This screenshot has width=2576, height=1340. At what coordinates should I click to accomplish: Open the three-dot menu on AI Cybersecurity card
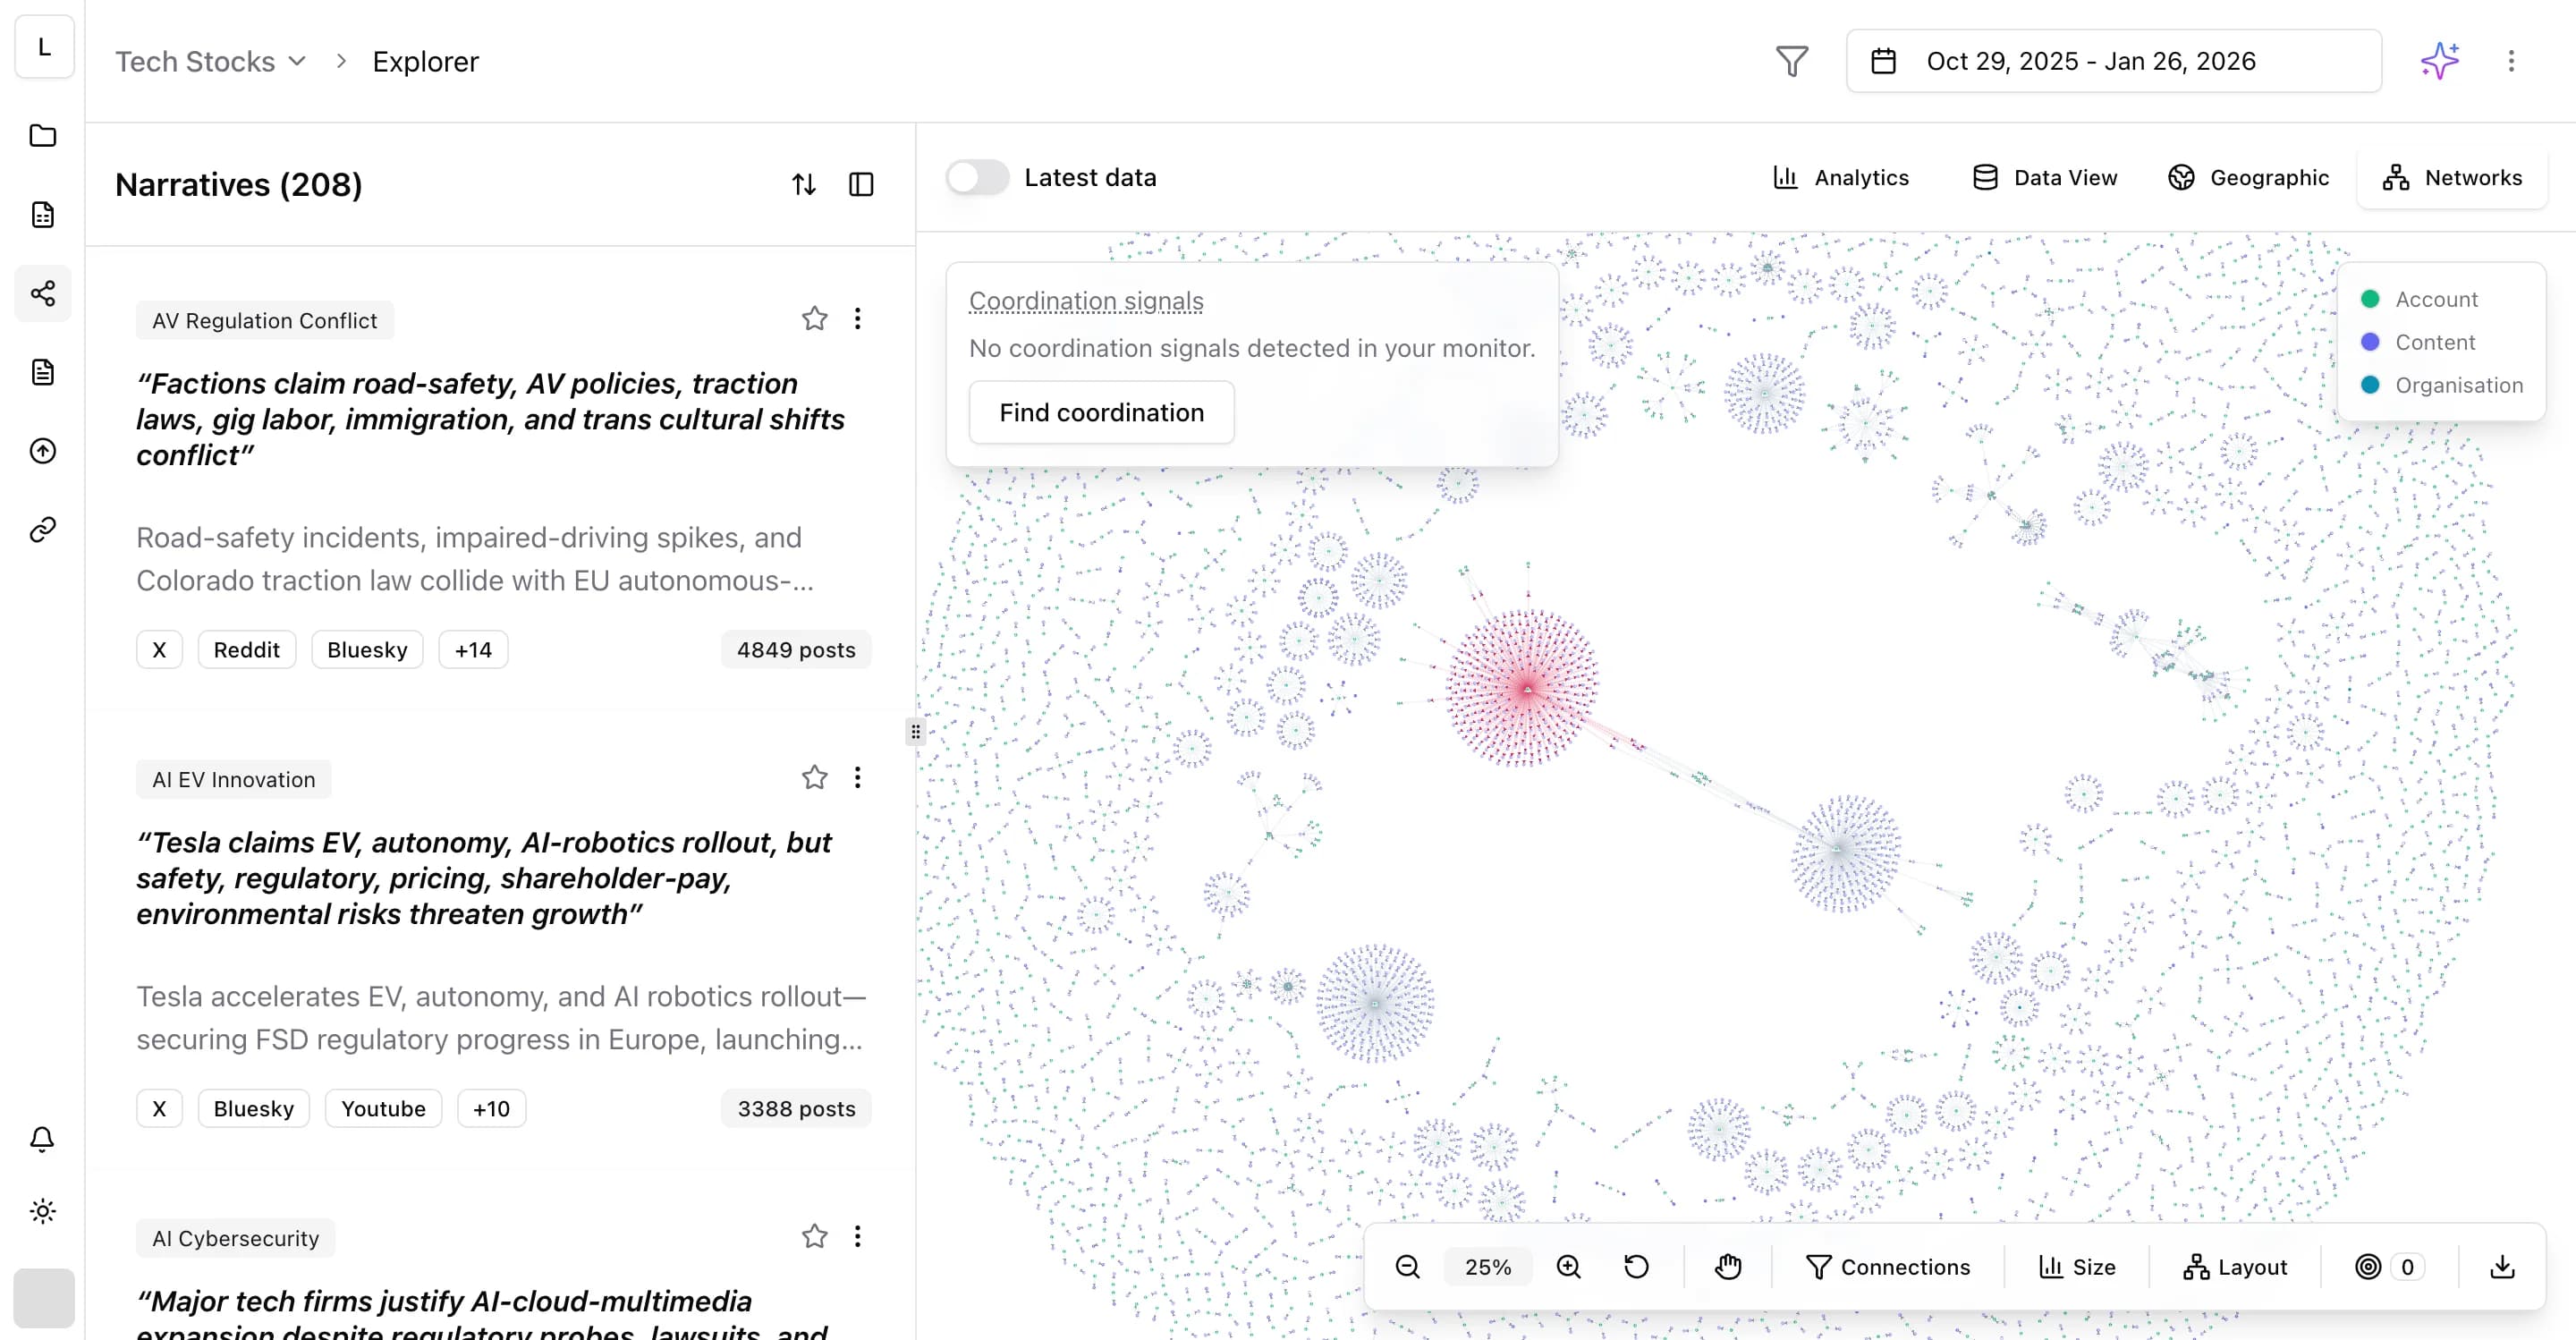point(857,1236)
